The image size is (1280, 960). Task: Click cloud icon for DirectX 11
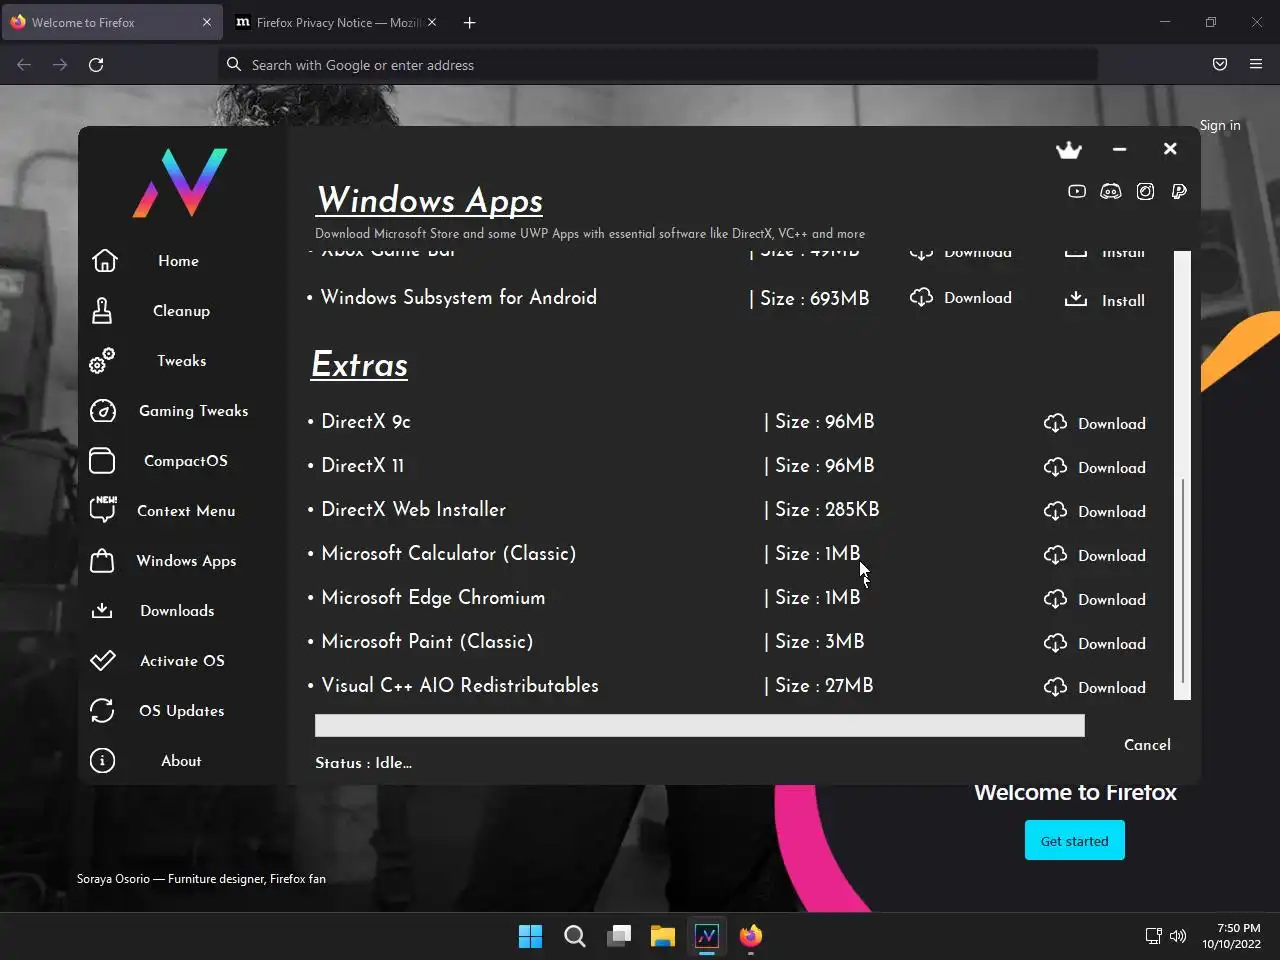coord(1055,468)
